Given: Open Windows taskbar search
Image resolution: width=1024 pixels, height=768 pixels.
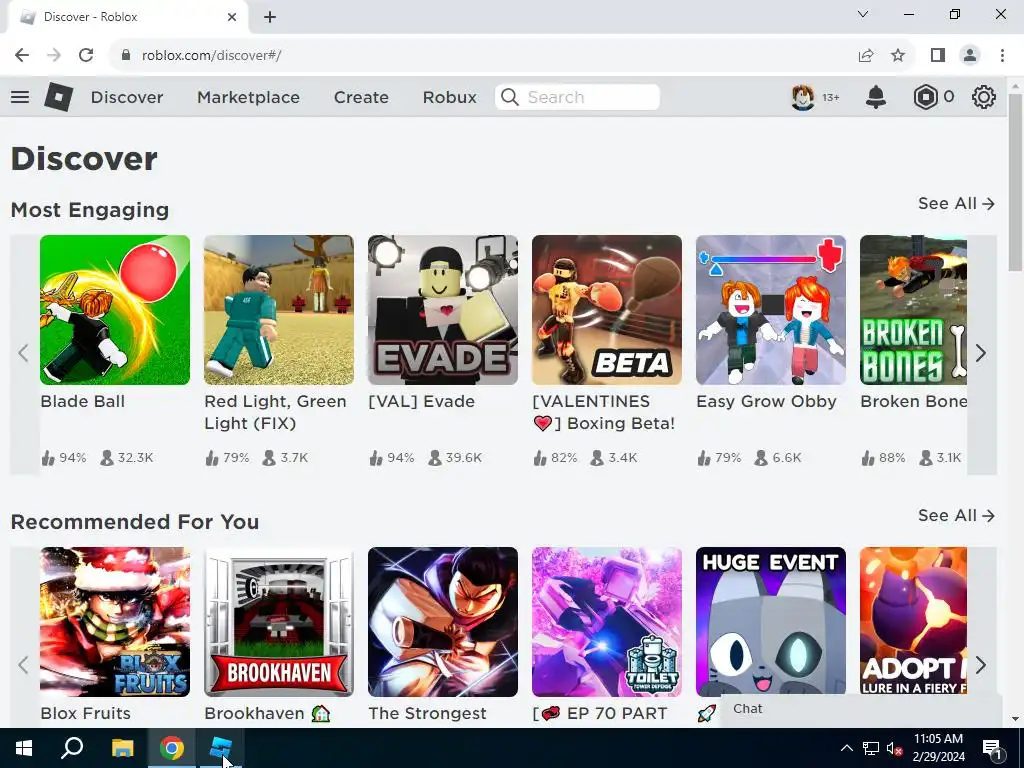Looking at the screenshot, I should pyautogui.click(x=72, y=748).
